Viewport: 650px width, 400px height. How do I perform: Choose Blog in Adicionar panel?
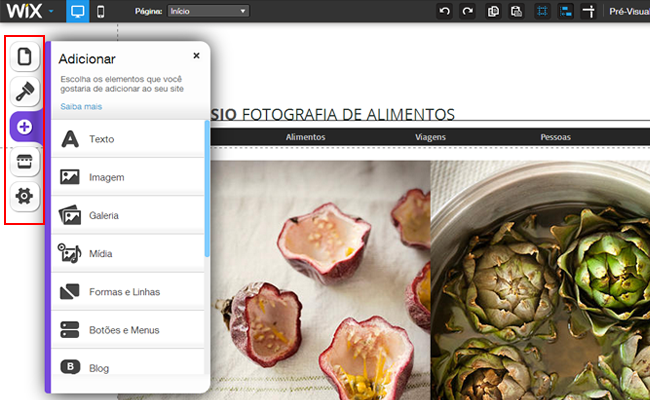pos(128,363)
